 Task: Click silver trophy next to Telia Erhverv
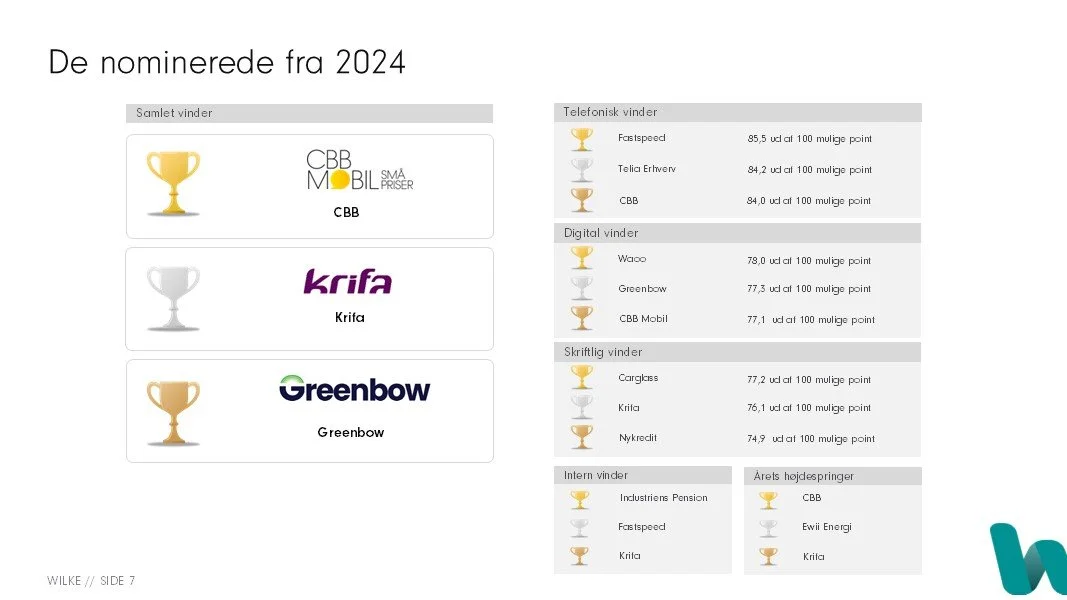coord(582,170)
